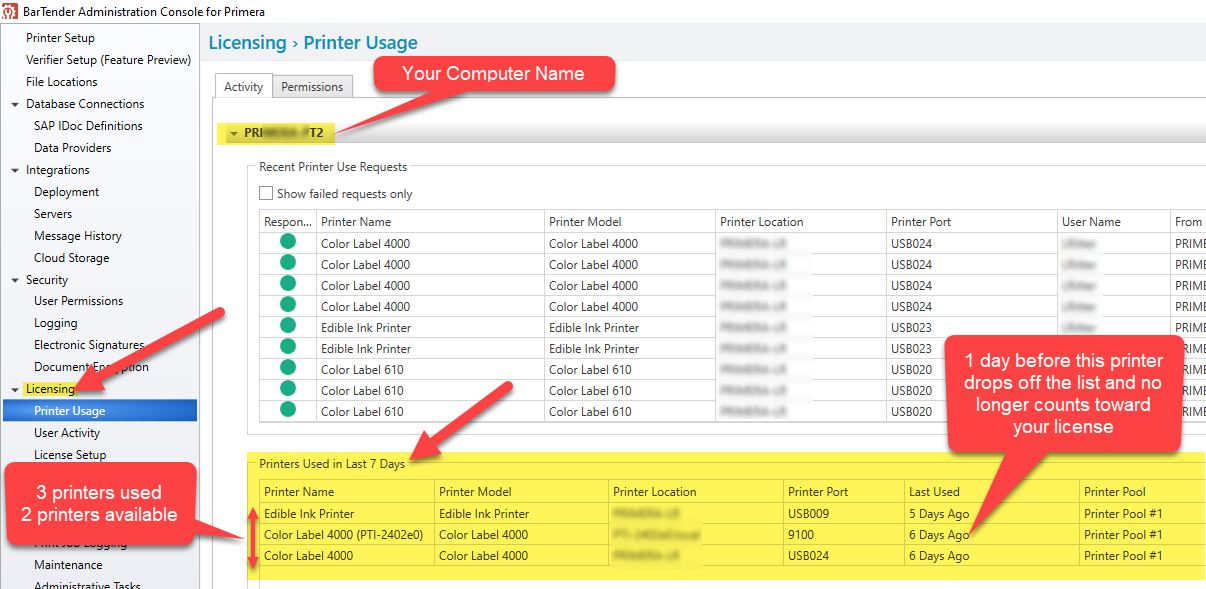Enable the Show failed requests only checkbox

(266, 194)
